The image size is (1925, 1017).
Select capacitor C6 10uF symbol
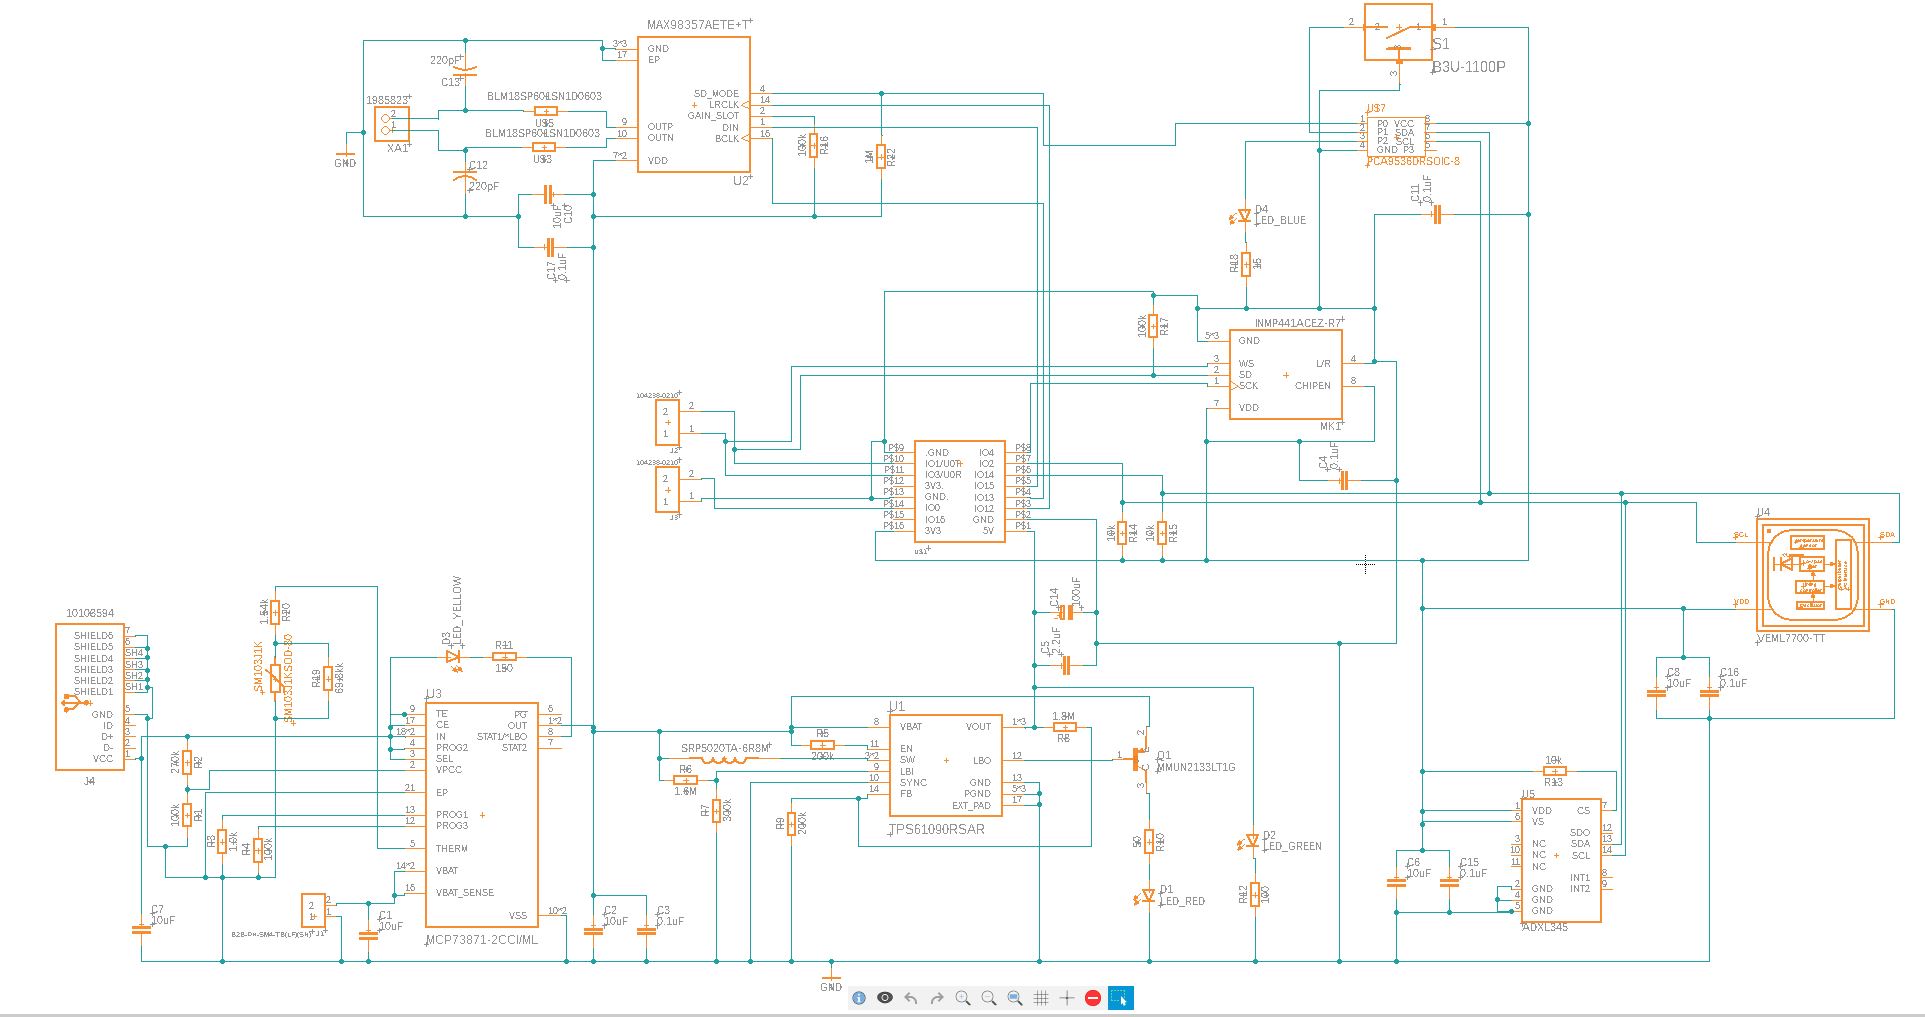(x=1397, y=881)
